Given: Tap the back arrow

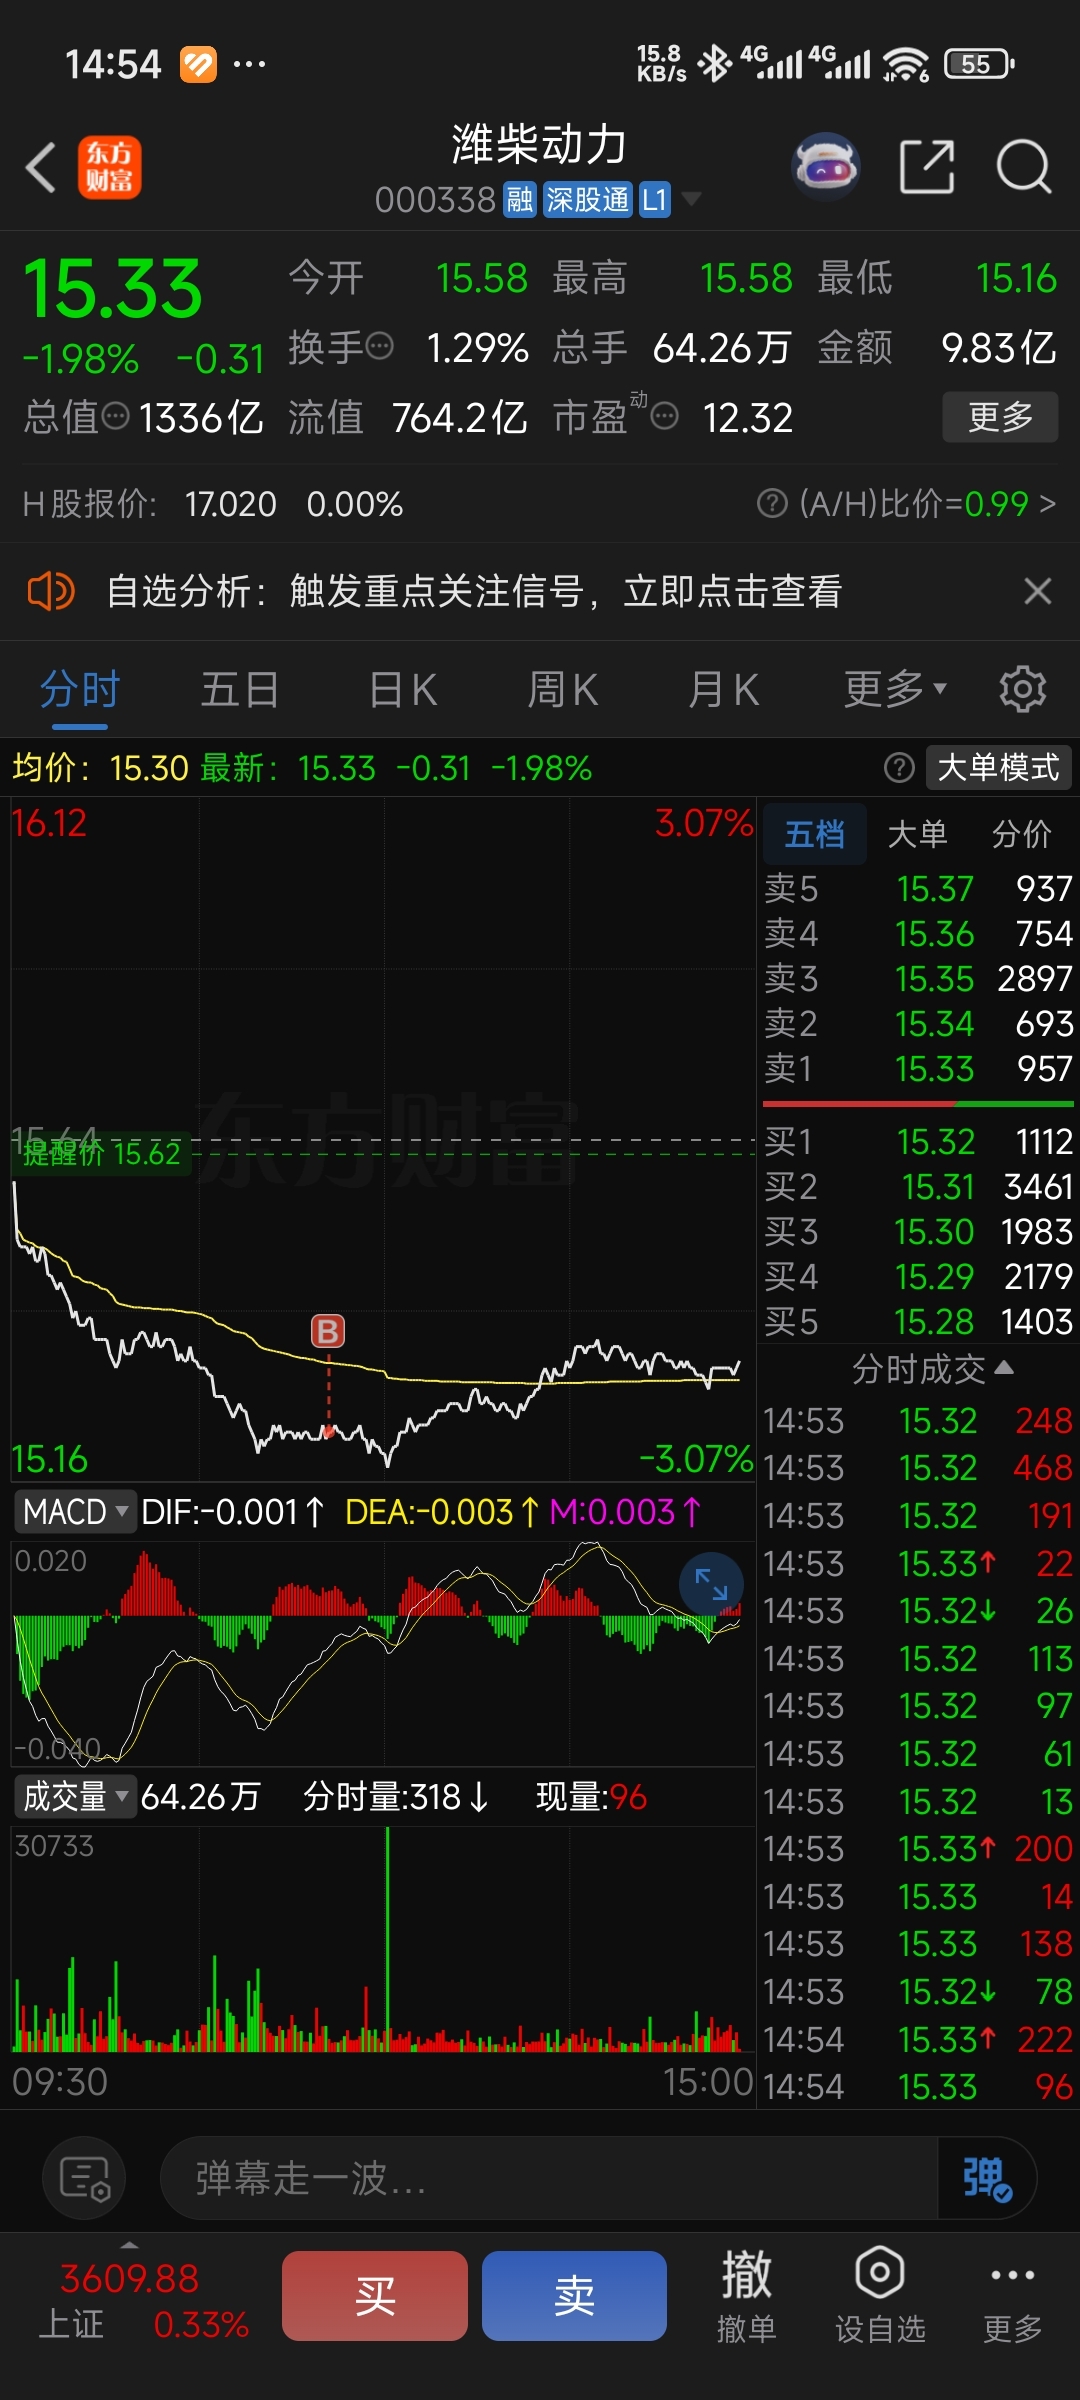Looking at the screenshot, I should (41, 167).
